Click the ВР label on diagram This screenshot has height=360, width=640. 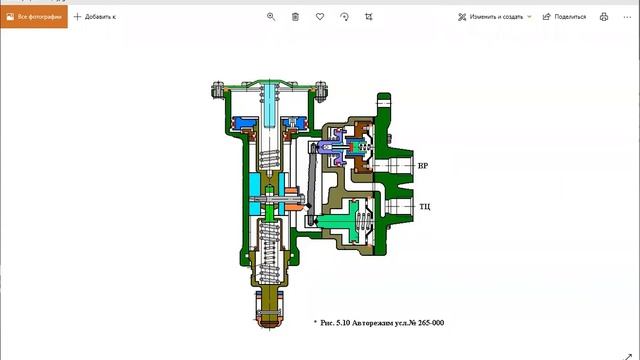pyautogui.click(x=423, y=166)
